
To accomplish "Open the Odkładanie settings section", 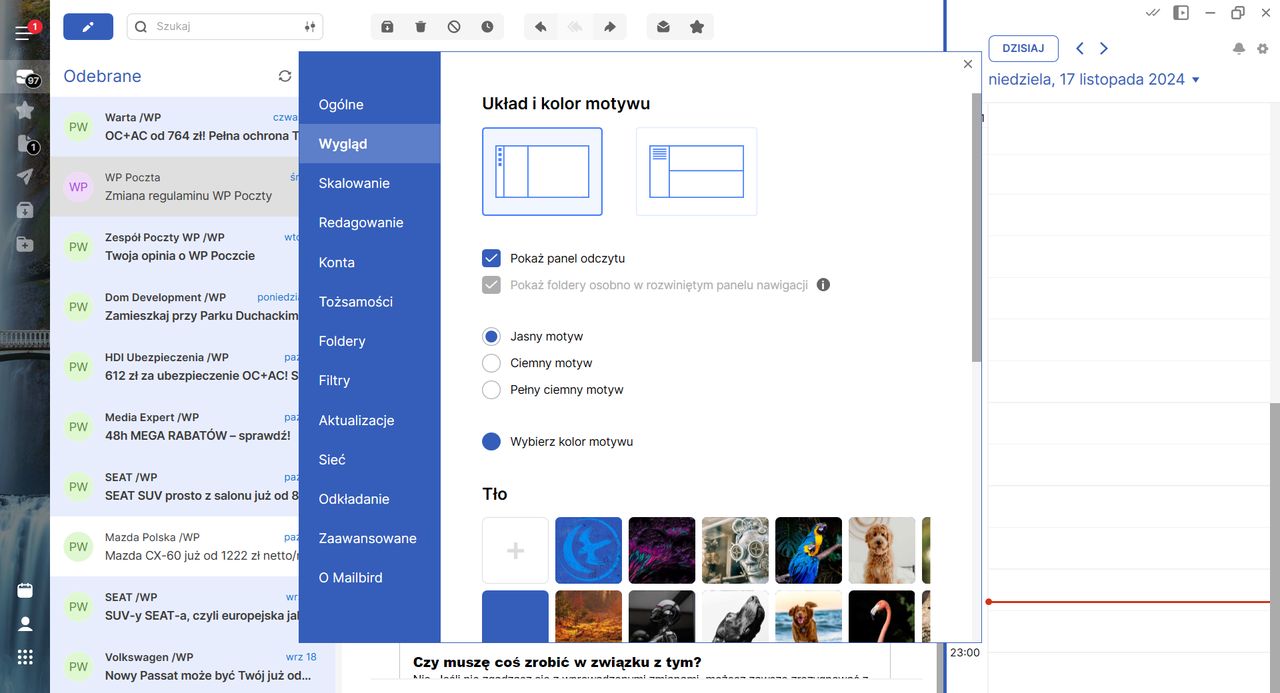I will tap(369, 499).
